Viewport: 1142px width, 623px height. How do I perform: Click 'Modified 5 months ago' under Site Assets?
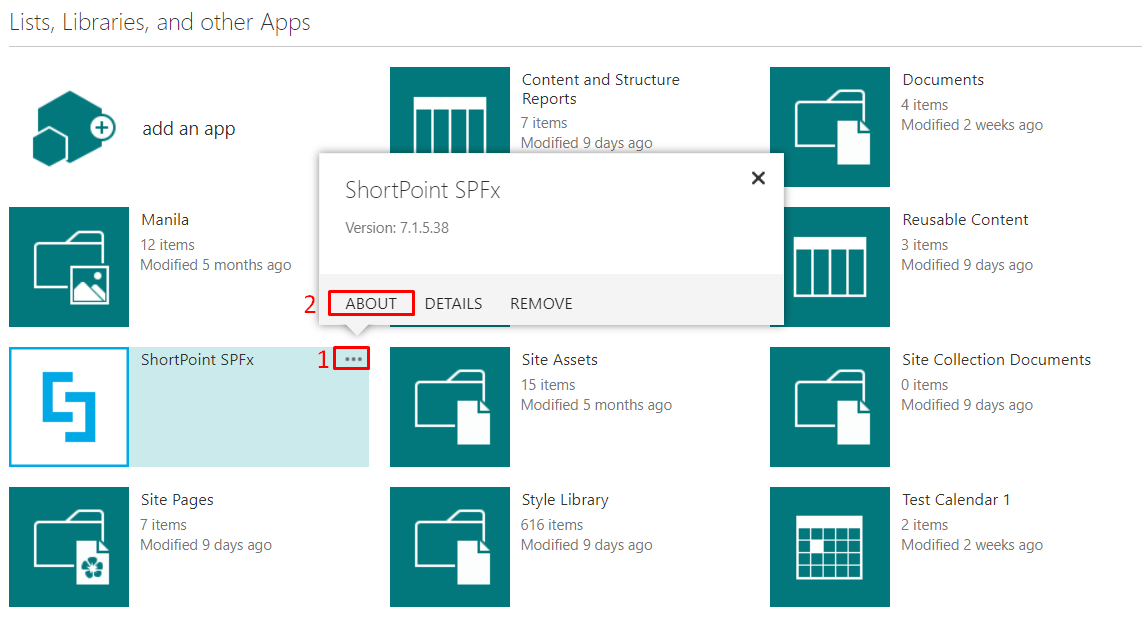tap(596, 405)
